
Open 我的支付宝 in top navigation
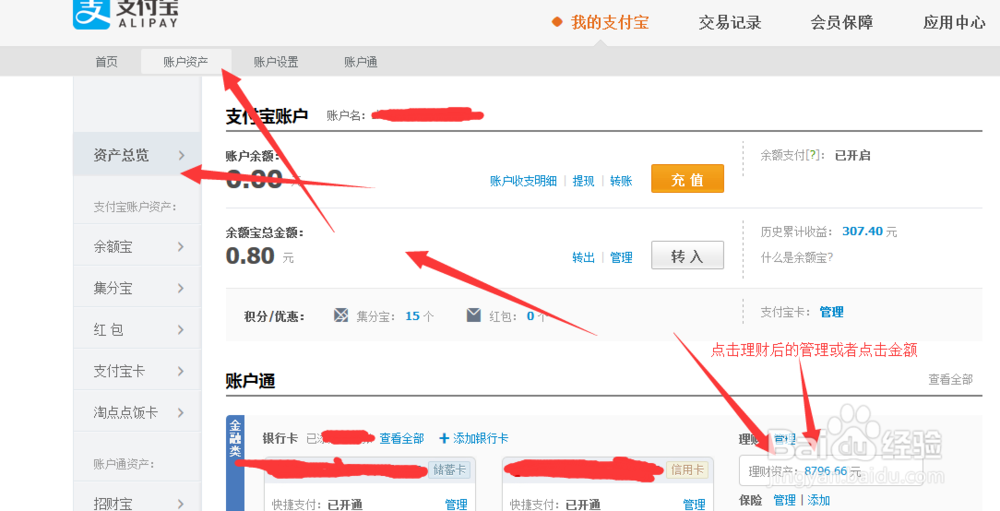(x=610, y=22)
